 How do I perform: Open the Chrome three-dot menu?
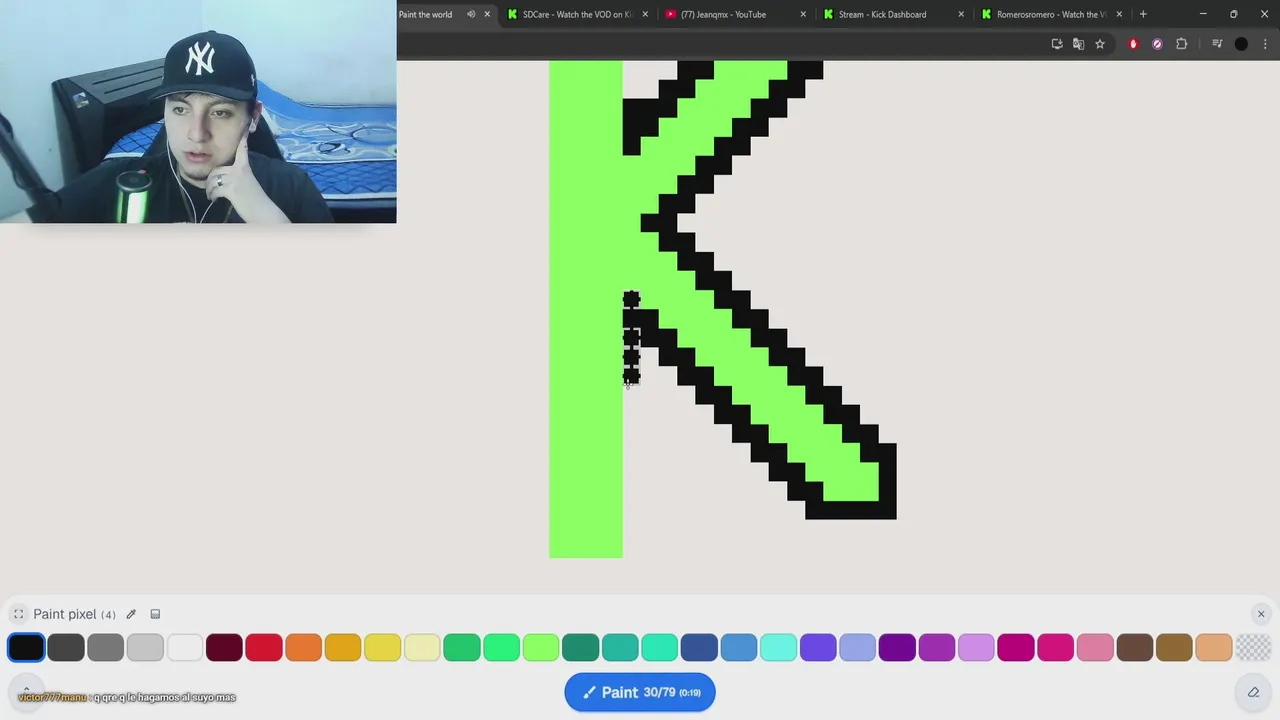(x=1264, y=44)
